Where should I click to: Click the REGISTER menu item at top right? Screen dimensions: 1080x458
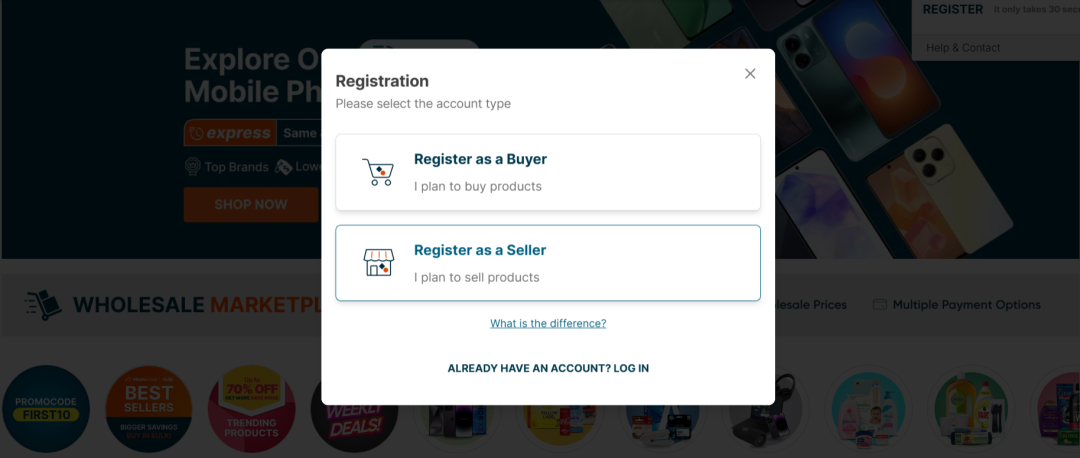click(952, 10)
